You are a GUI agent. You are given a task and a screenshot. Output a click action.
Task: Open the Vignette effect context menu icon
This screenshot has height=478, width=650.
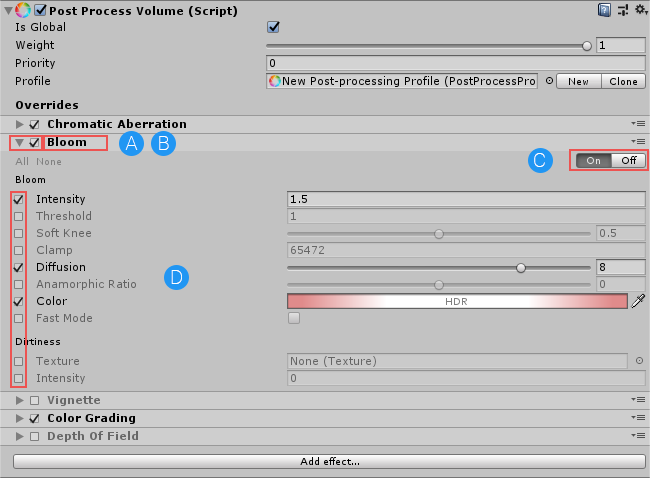pyautogui.click(x=637, y=400)
